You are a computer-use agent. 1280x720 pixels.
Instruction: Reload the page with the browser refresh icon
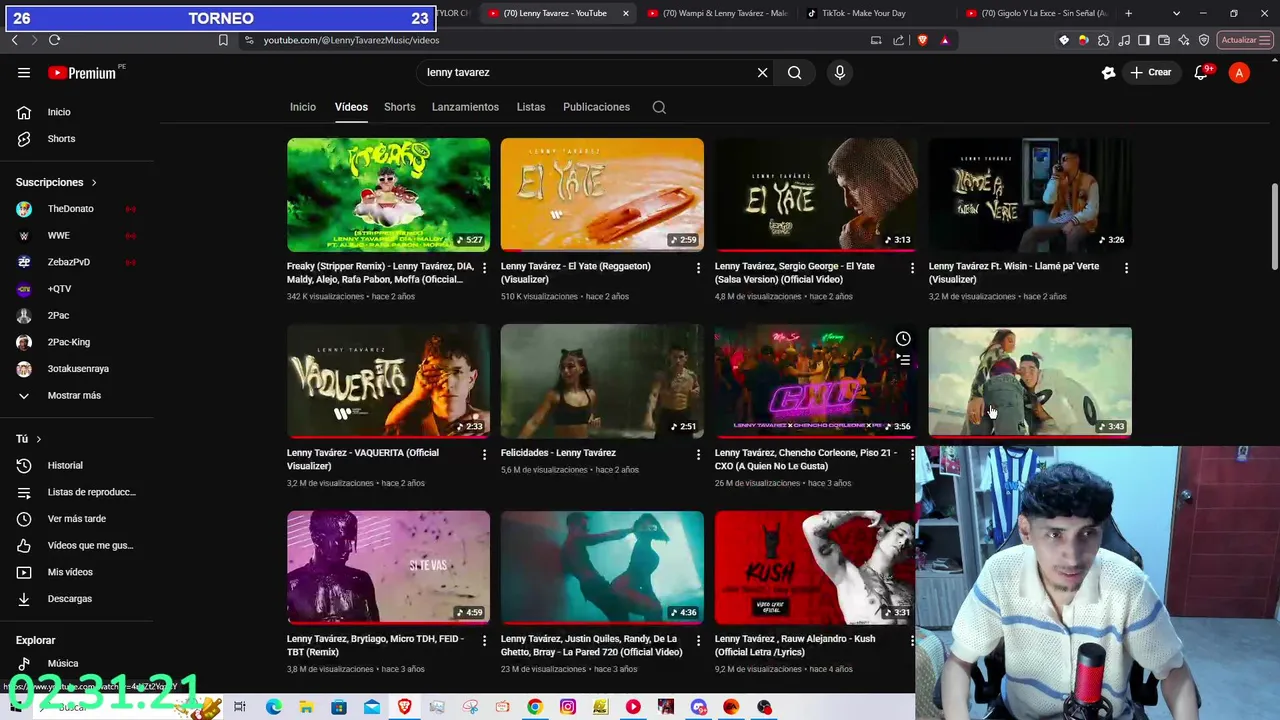coord(54,40)
